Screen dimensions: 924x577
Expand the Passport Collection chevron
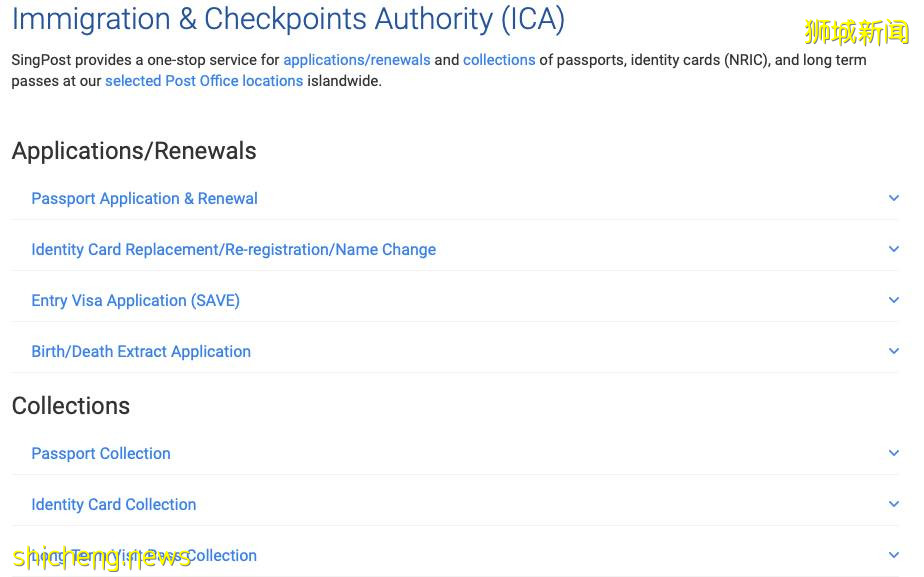pos(893,453)
